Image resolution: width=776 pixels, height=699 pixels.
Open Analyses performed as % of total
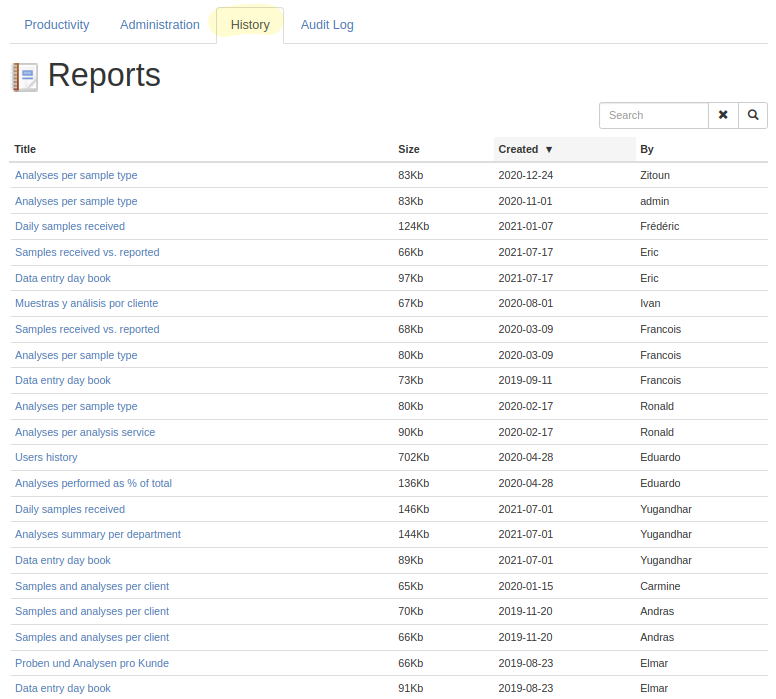[93, 483]
